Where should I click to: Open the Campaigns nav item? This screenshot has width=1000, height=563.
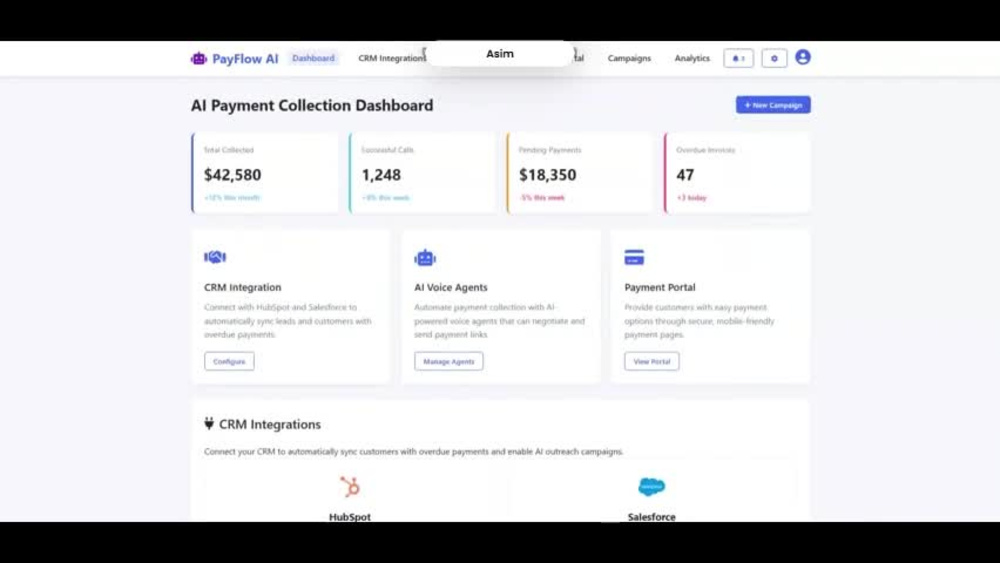coord(629,58)
